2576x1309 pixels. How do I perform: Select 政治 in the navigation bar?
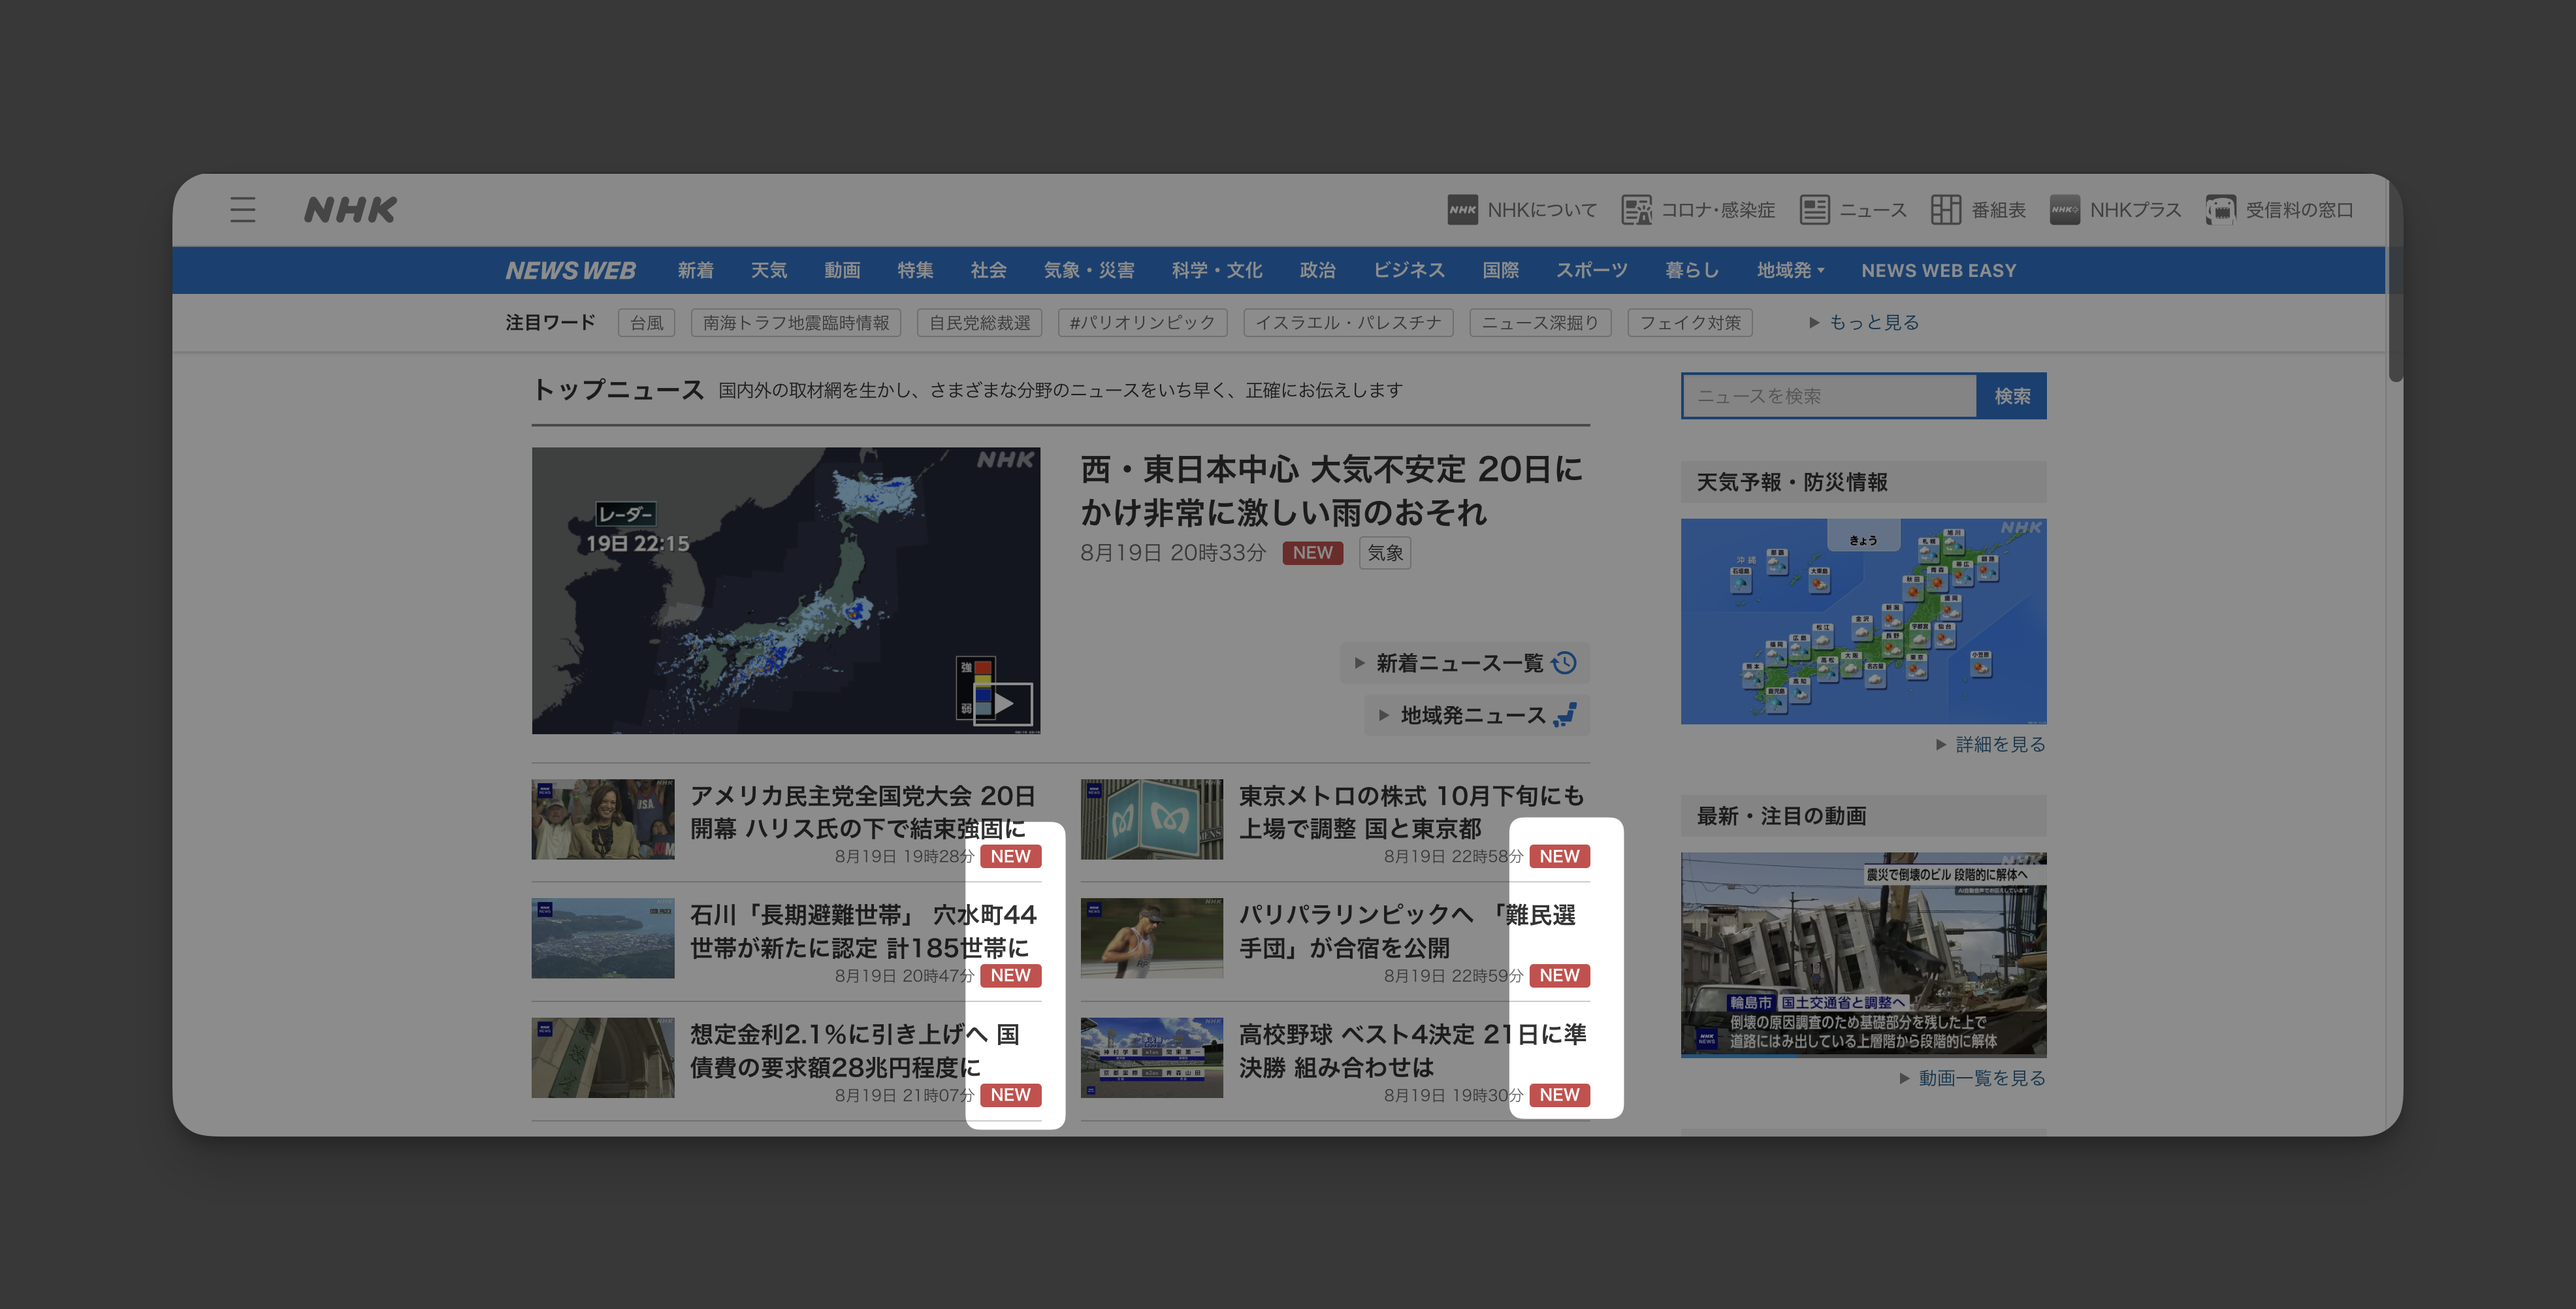tap(1317, 271)
